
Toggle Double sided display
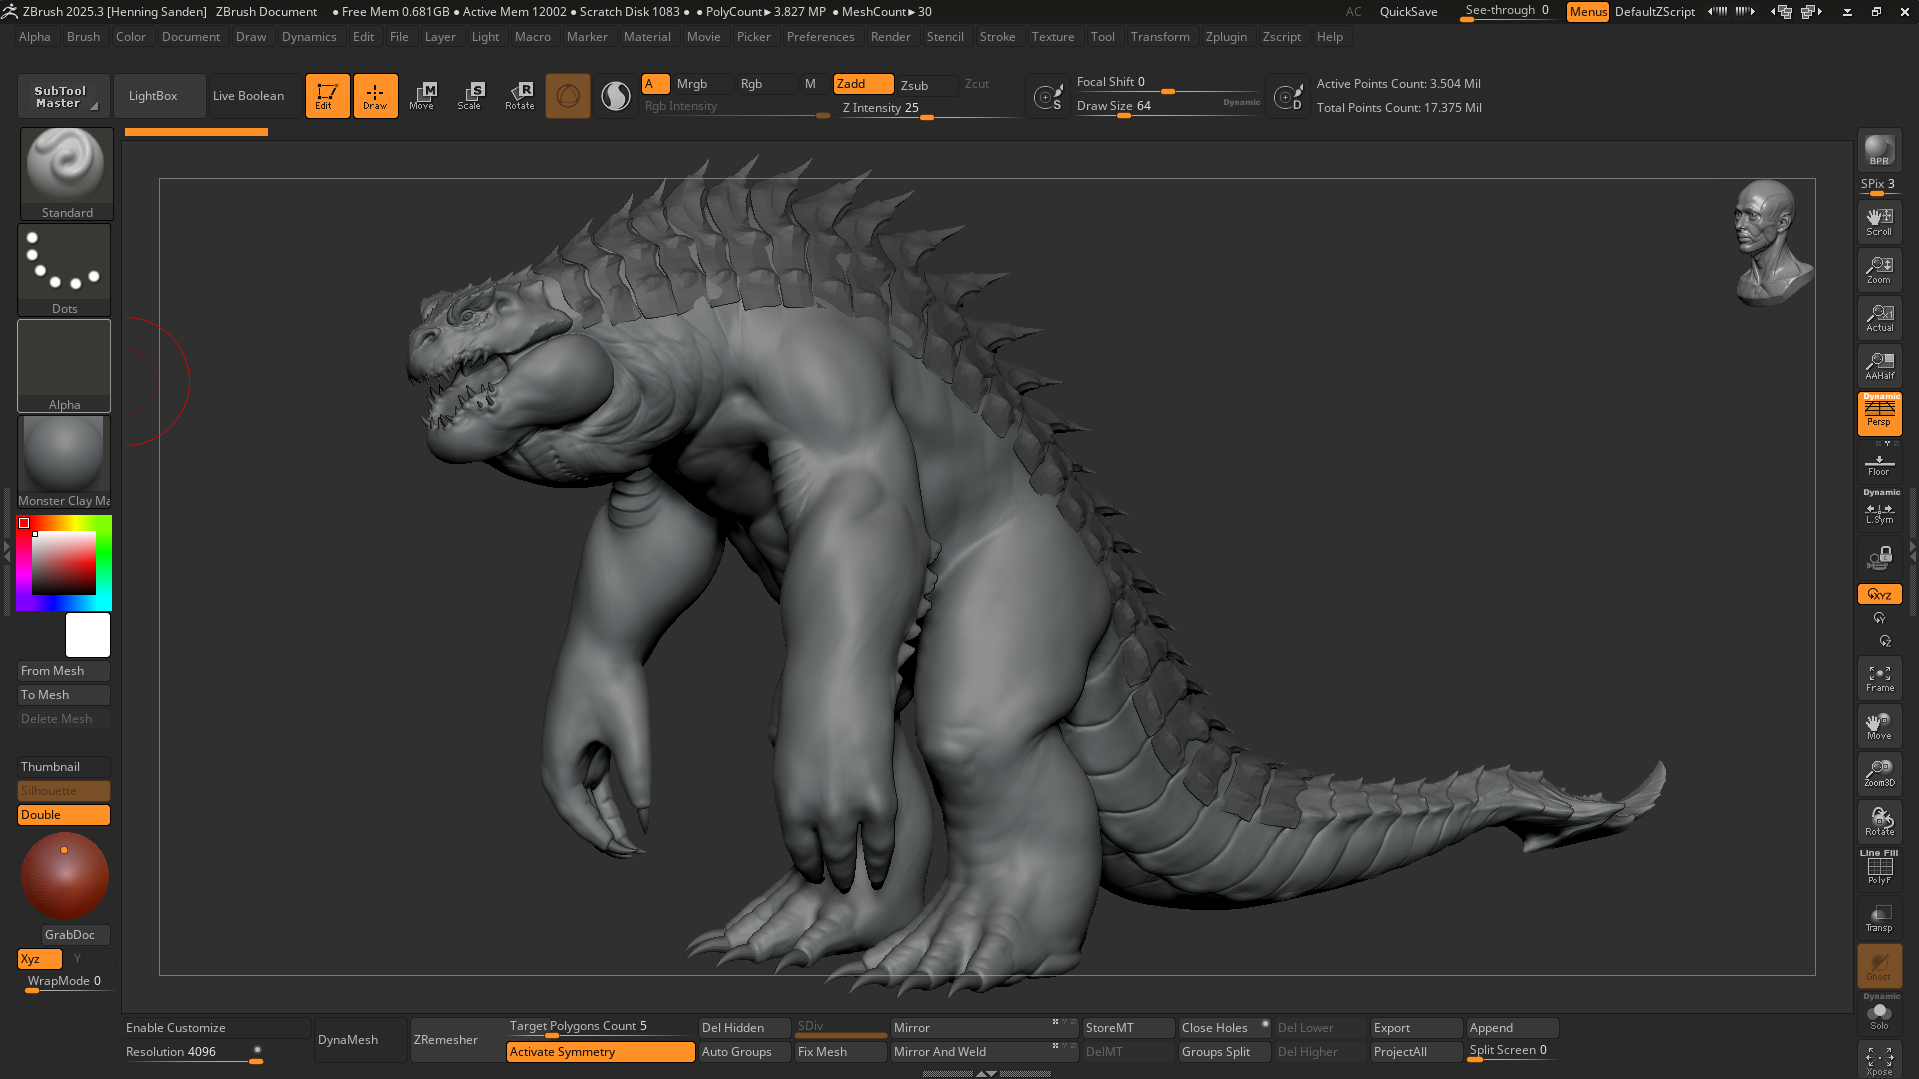pos(64,815)
